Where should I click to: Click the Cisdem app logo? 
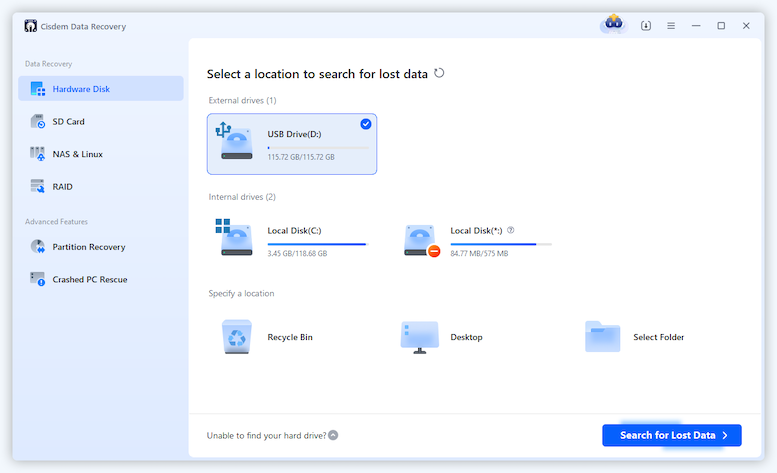pyautogui.click(x=30, y=26)
